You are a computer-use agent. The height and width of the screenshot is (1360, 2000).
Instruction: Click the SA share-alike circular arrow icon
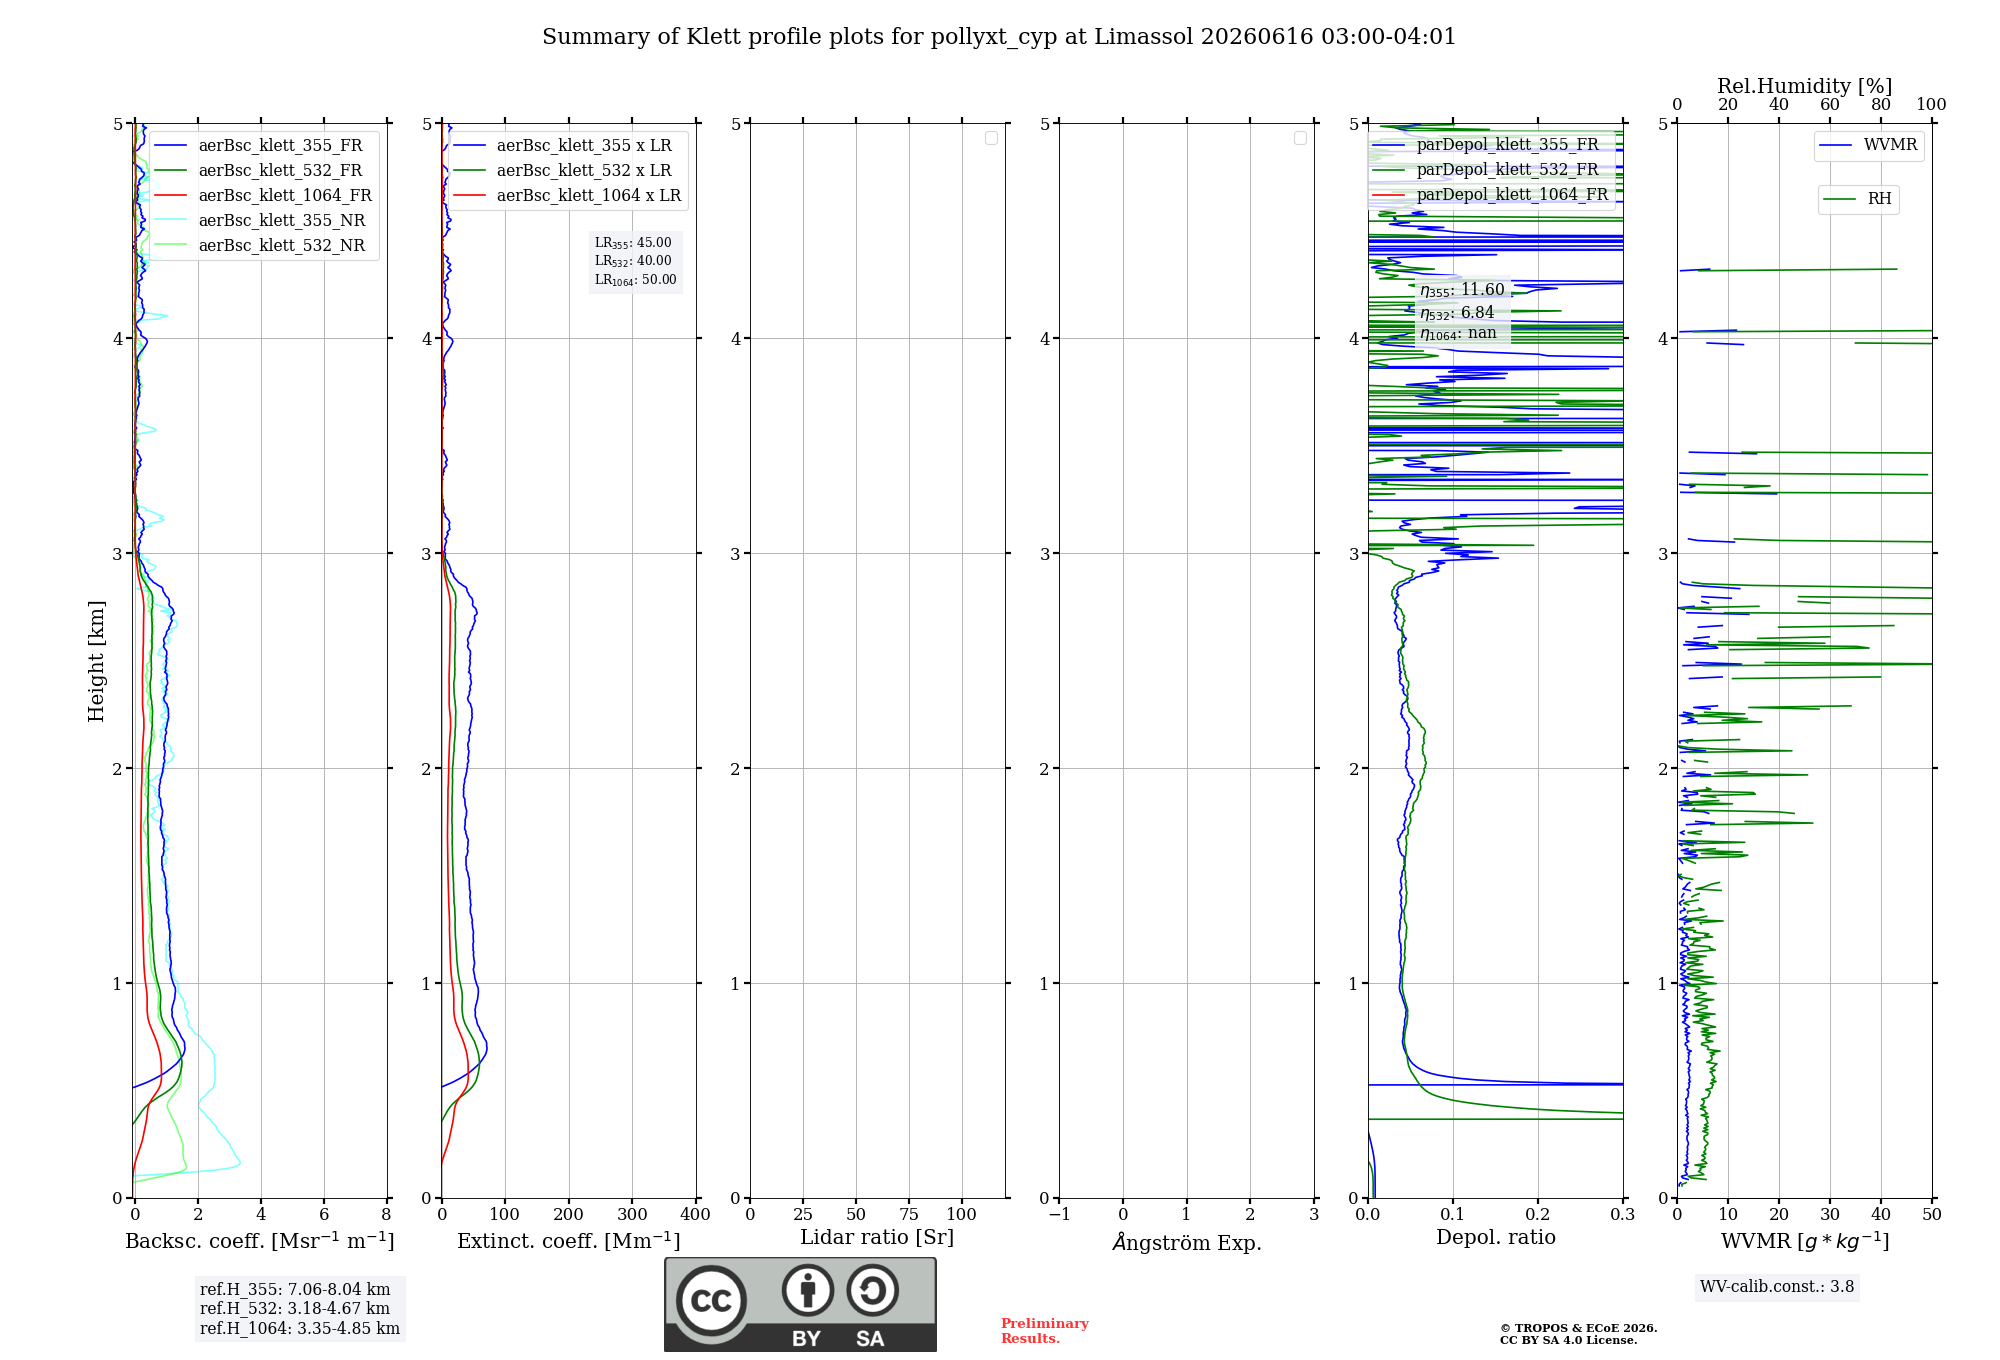872,1290
